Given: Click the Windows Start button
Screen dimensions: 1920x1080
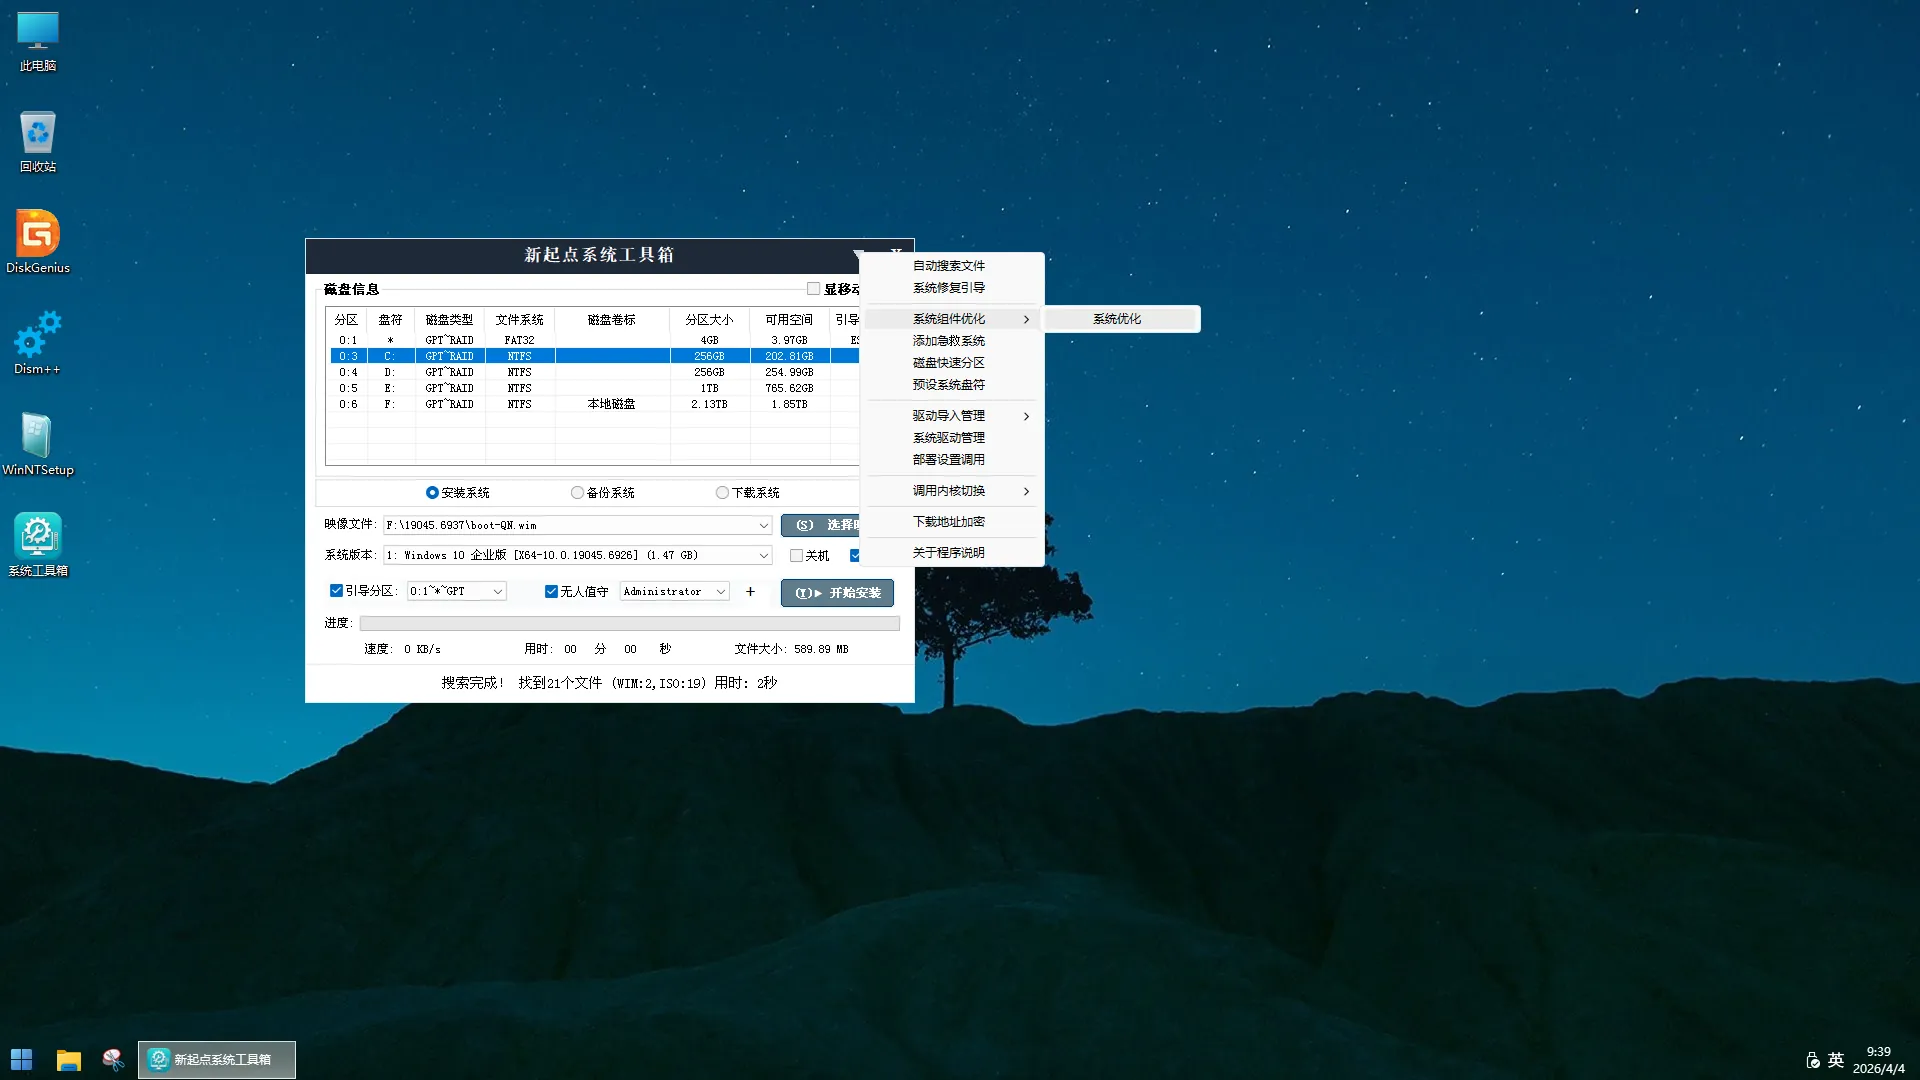Looking at the screenshot, I should (22, 1060).
